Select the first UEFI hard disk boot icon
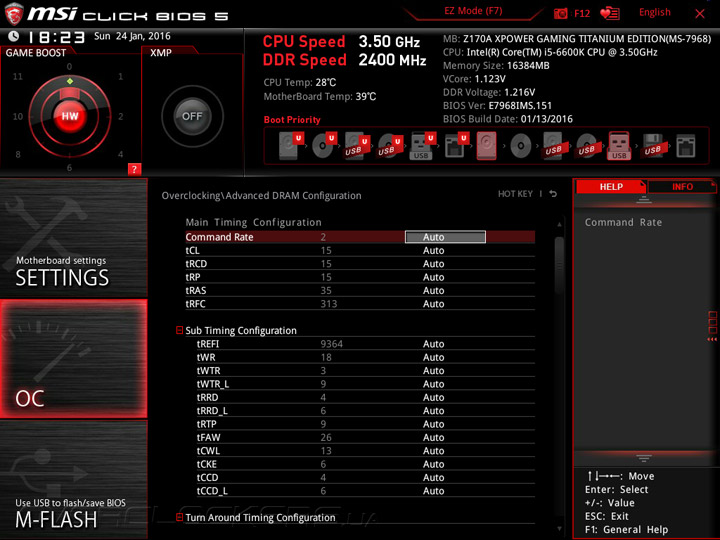Screen dimensions: 720x540 click(x=291, y=146)
